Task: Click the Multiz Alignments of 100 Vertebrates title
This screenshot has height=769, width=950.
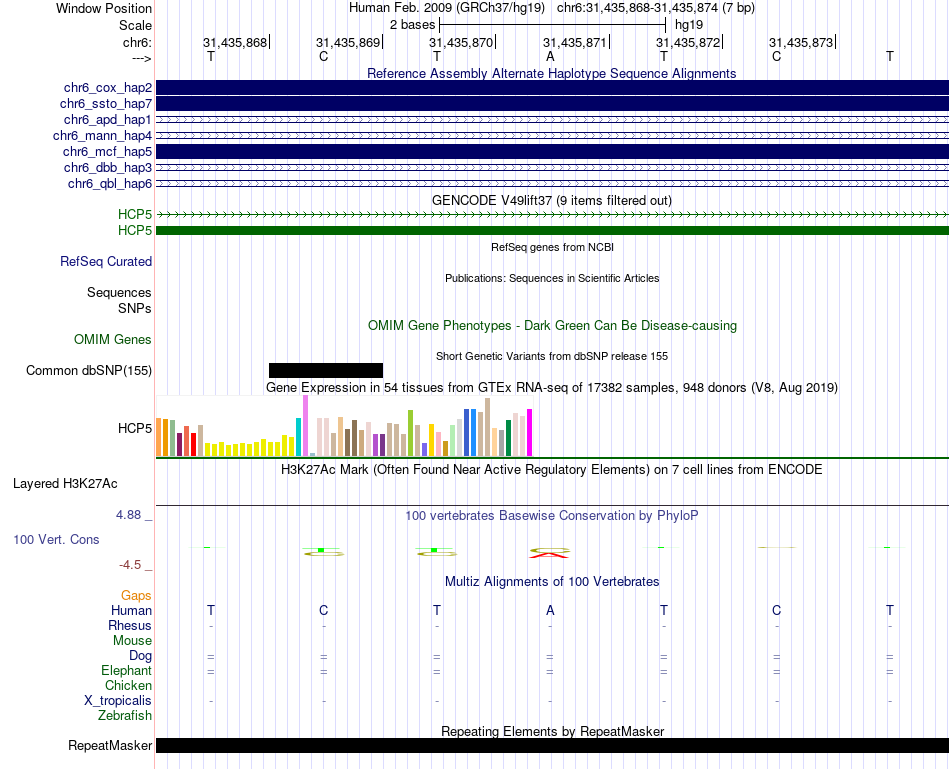Action: [552, 582]
